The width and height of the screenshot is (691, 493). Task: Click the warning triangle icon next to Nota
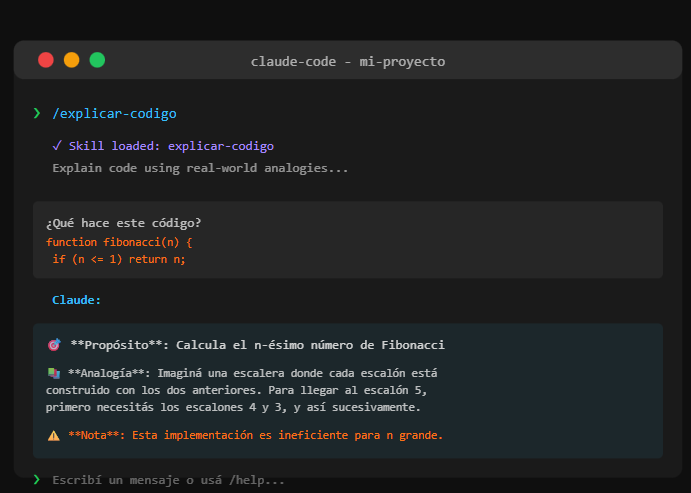54,436
